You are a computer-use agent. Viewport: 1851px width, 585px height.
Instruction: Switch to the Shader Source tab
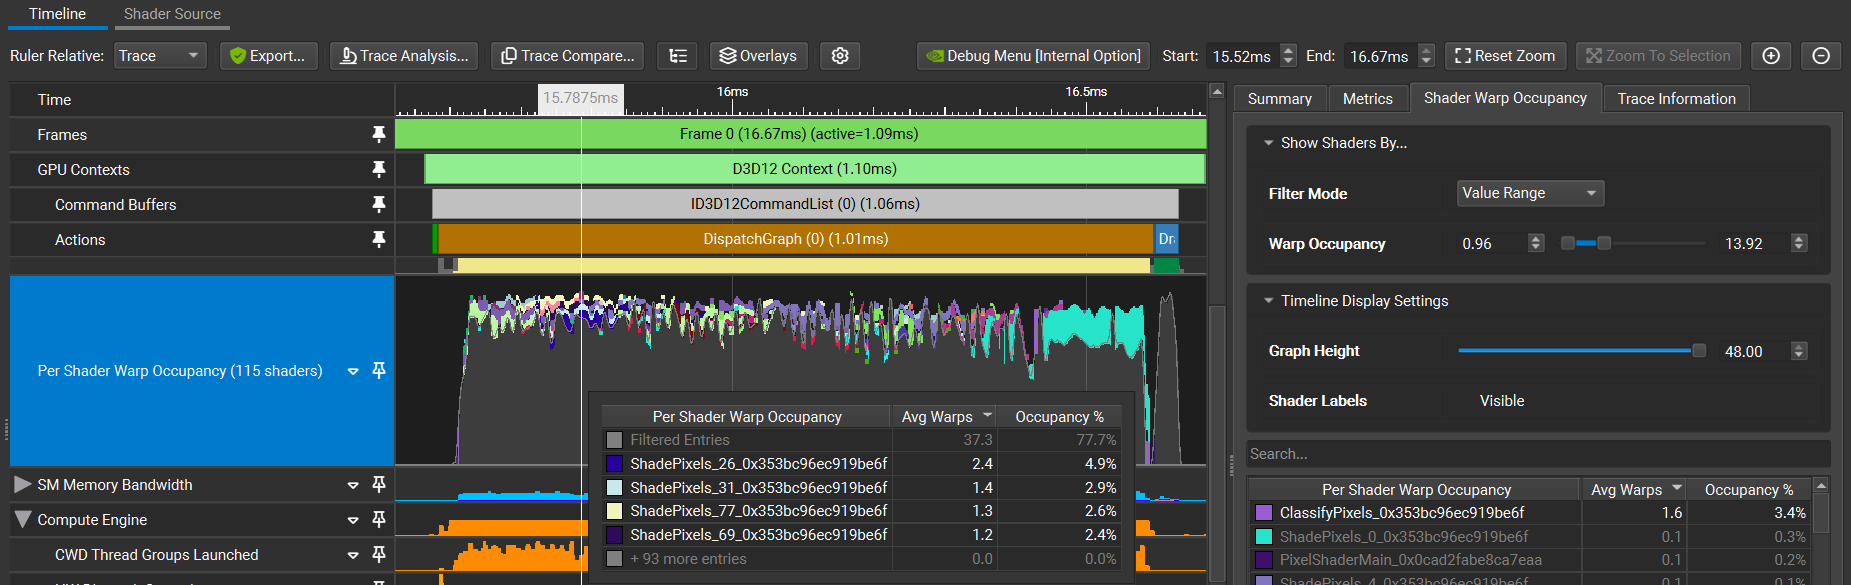coord(172,14)
